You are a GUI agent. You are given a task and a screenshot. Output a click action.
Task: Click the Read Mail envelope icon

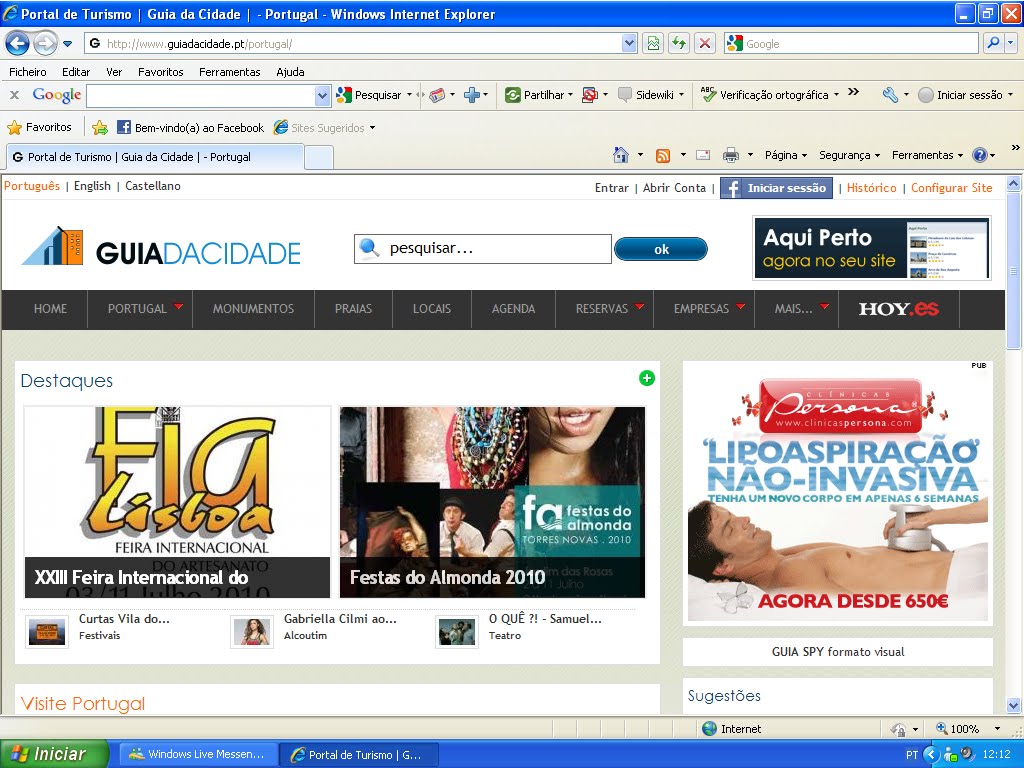(x=703, y=155)
